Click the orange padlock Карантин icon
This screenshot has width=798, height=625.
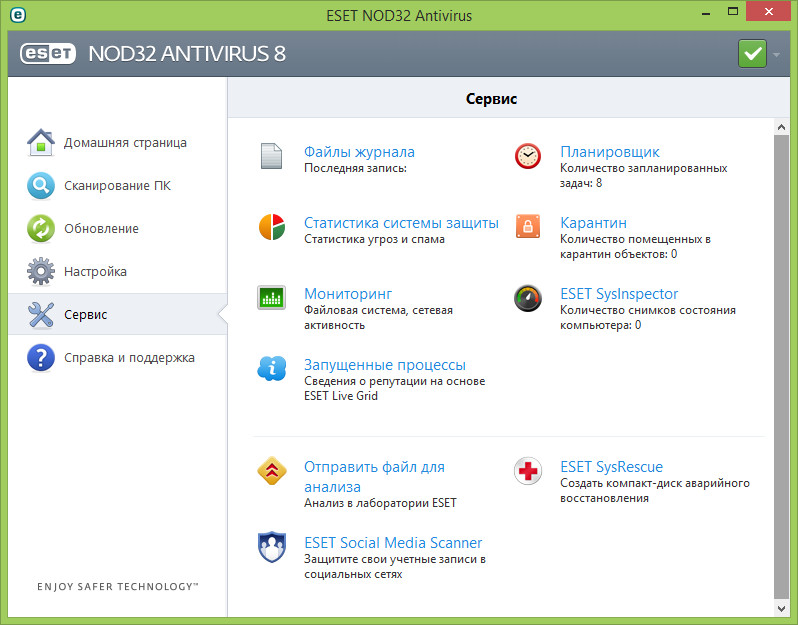point(528,226)
